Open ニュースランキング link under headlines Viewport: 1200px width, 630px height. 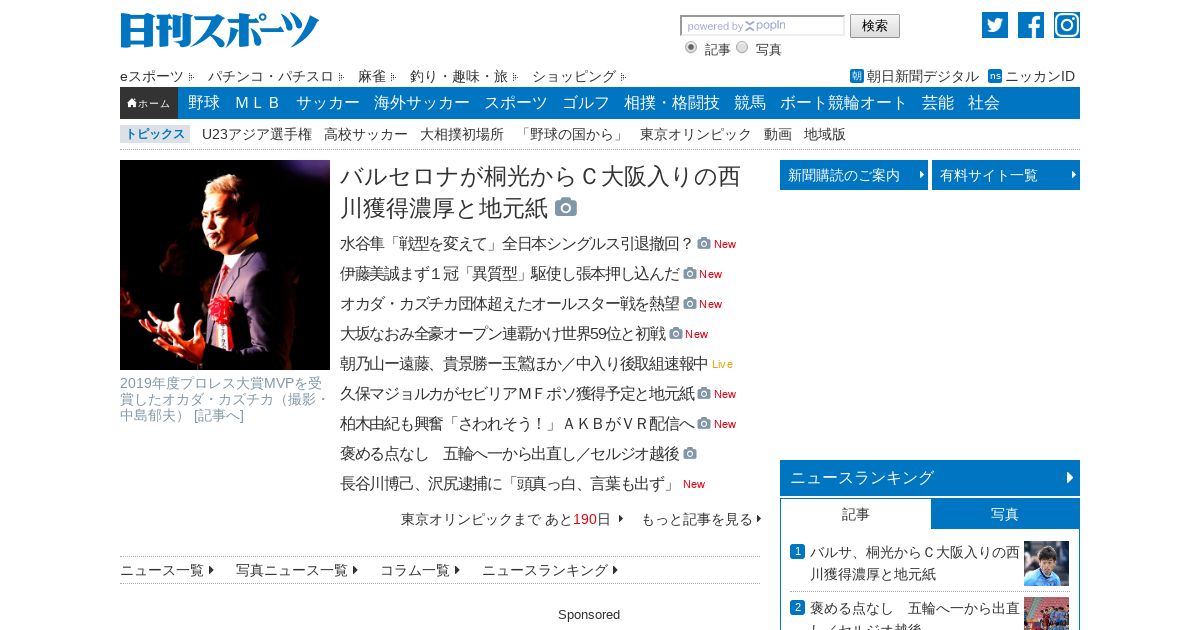pos(550,570)
